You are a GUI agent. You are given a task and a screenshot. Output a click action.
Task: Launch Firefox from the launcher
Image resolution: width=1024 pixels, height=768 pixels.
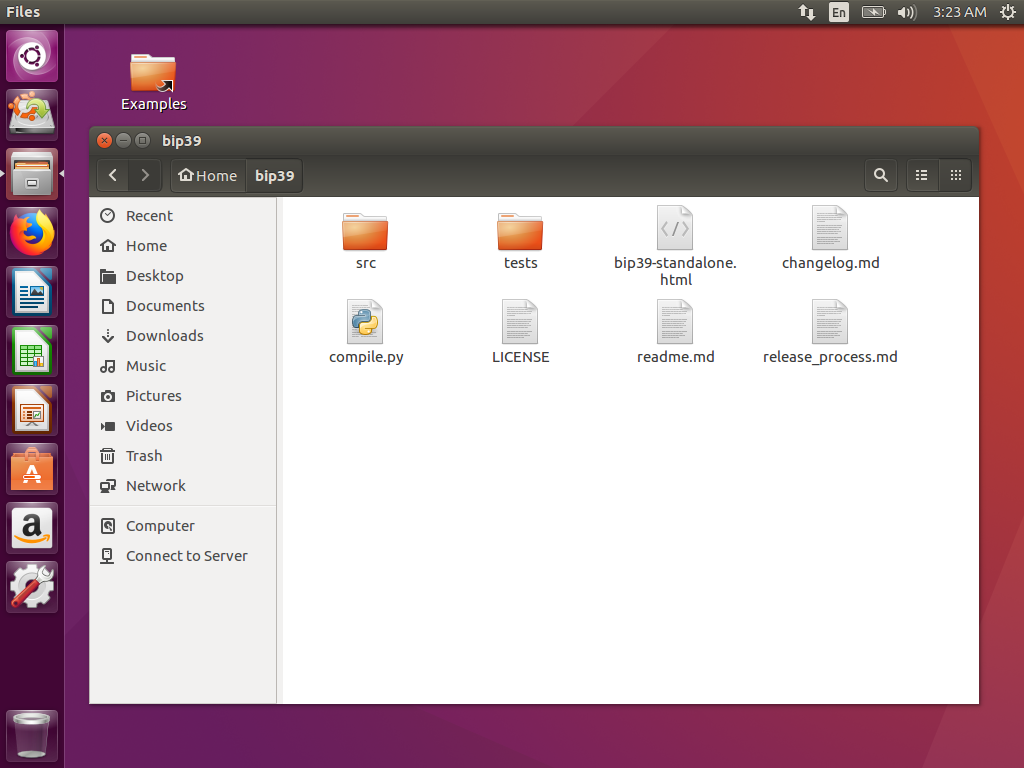(33, 233)
